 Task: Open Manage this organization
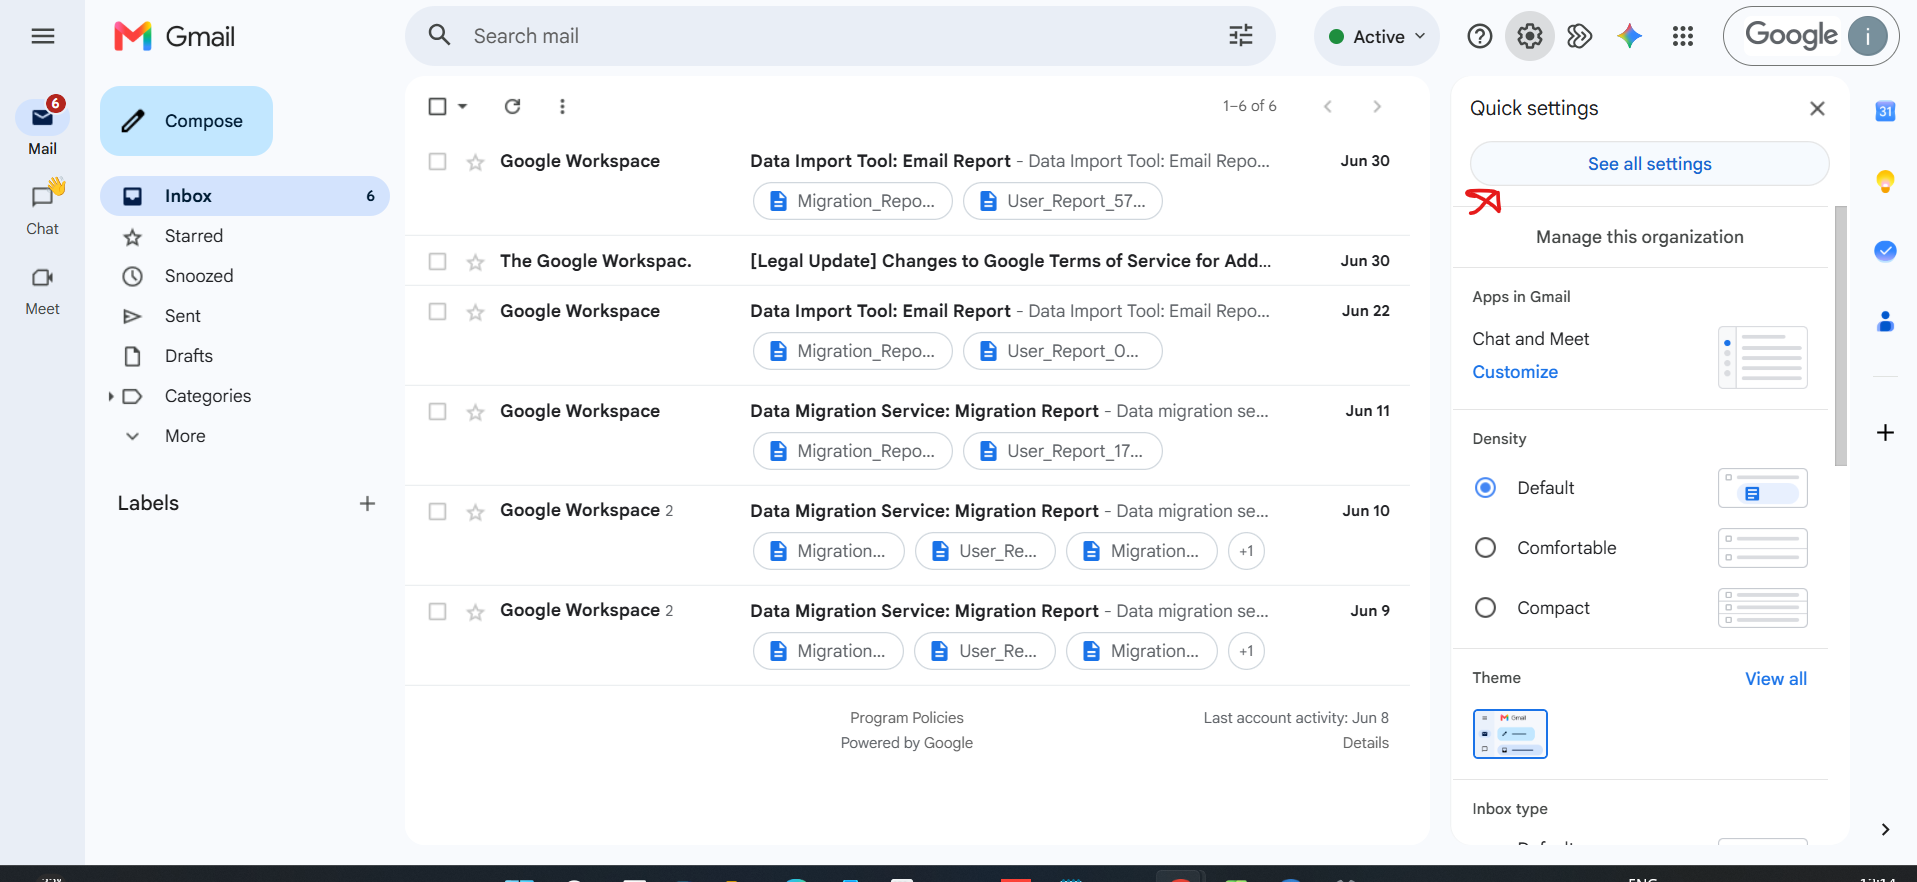(x=1639, y=237)
